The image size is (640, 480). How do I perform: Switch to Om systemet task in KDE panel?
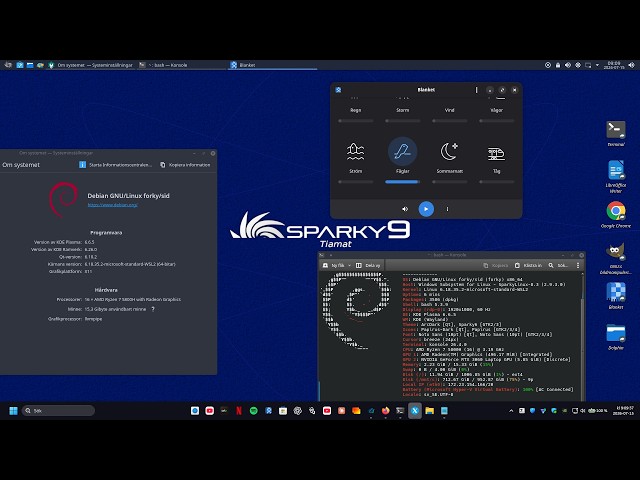pyautogui.click(x=91, y=65)
